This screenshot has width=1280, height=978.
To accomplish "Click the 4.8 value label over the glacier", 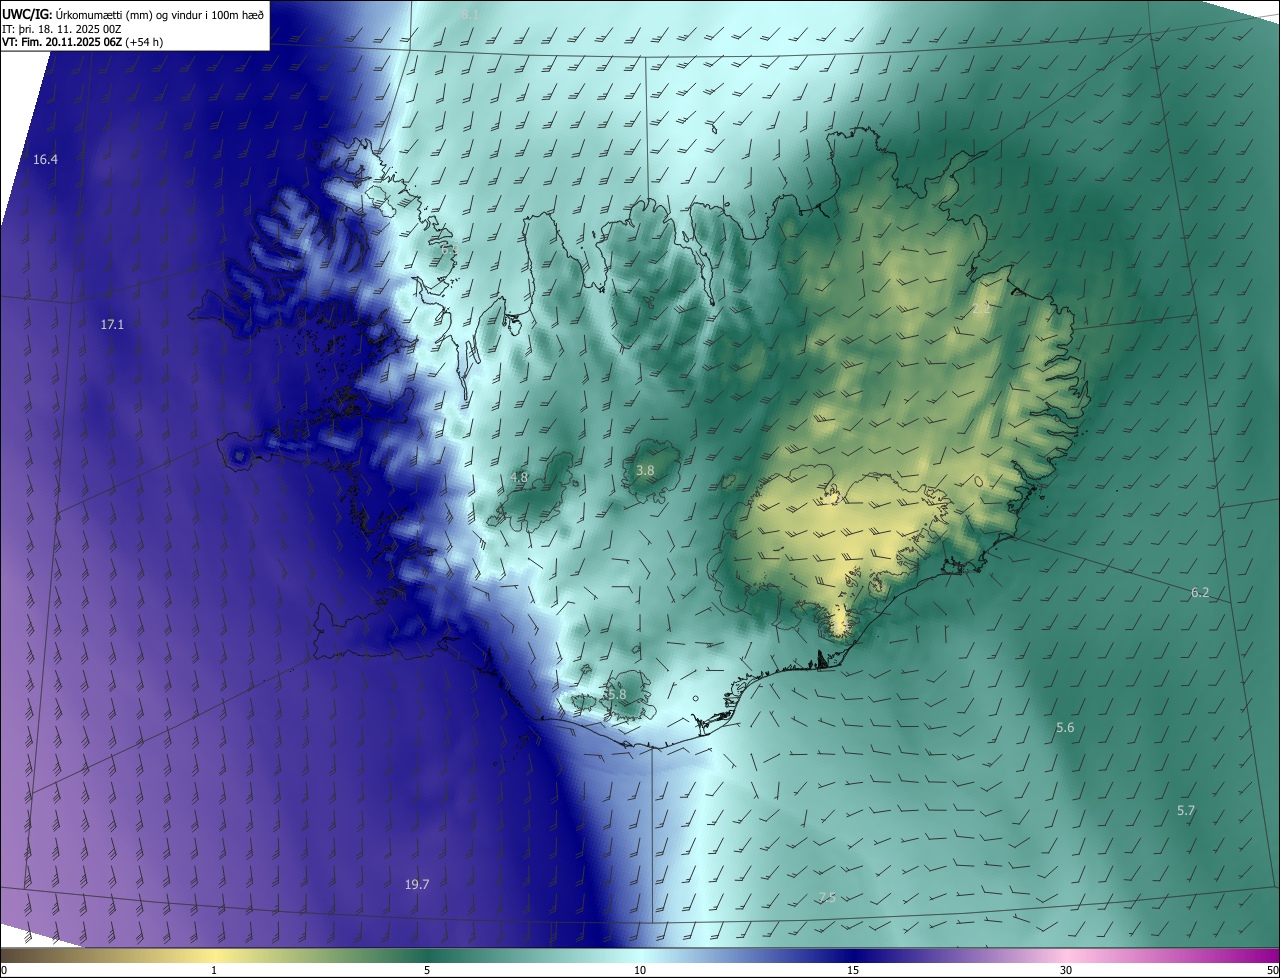I will tap(519, 478).
